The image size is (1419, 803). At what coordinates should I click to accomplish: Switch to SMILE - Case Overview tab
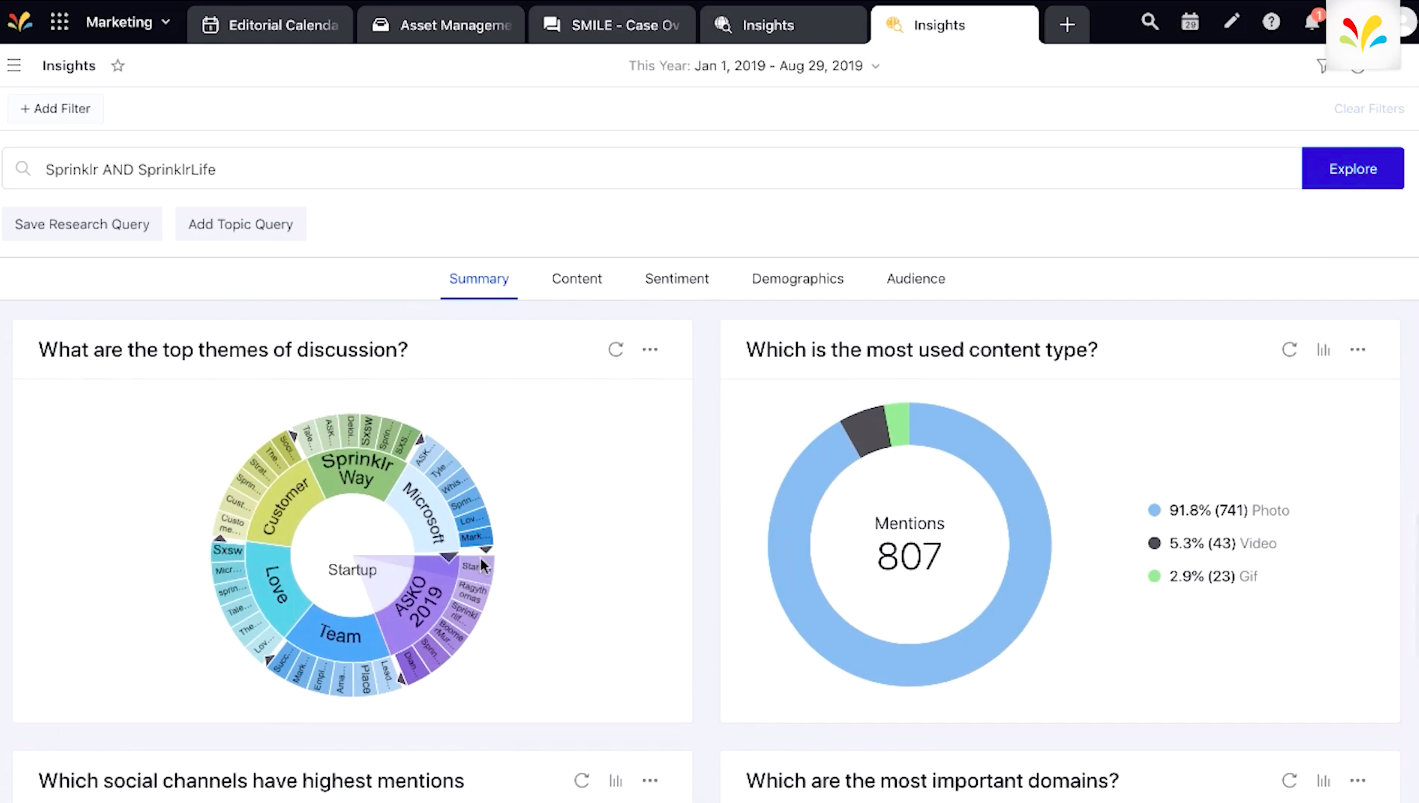[x=612, y=25]
